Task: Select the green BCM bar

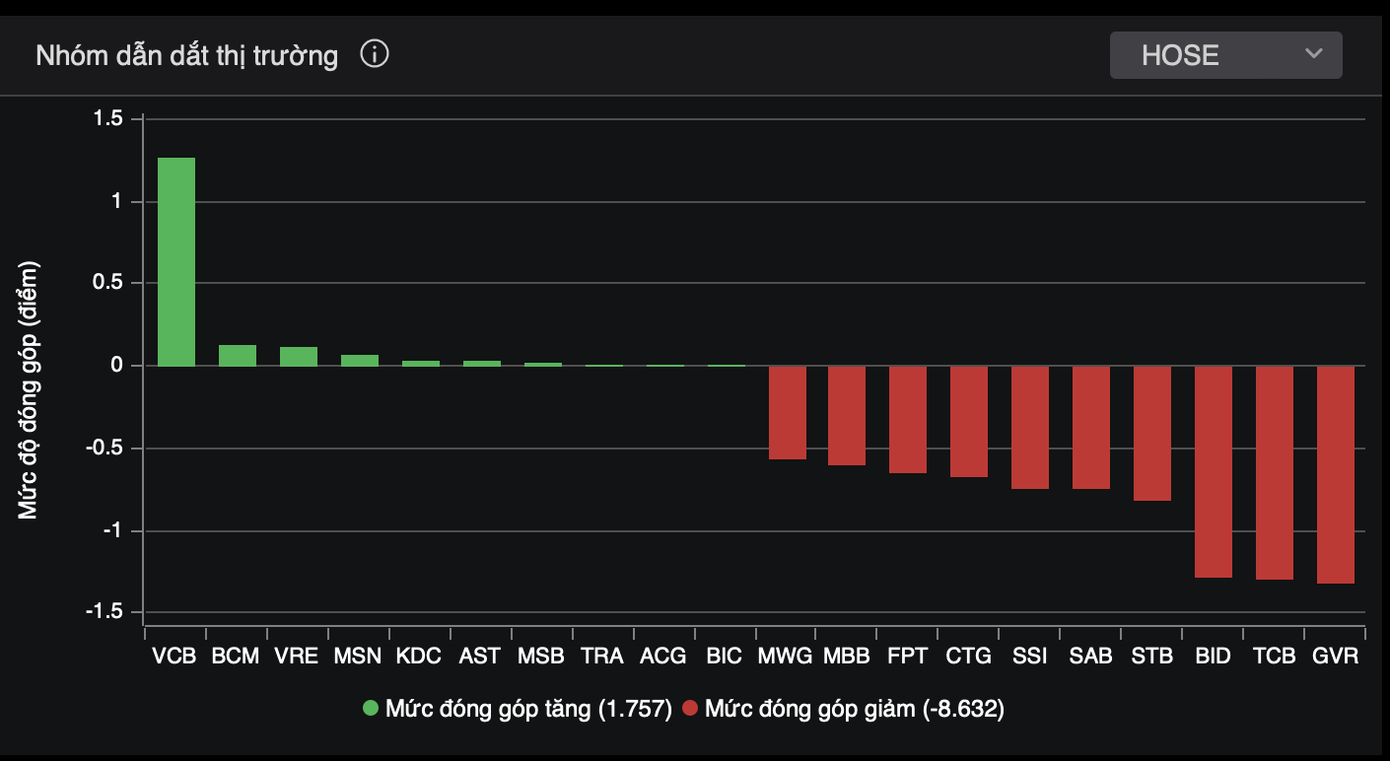Action: [x=237, y=355]
